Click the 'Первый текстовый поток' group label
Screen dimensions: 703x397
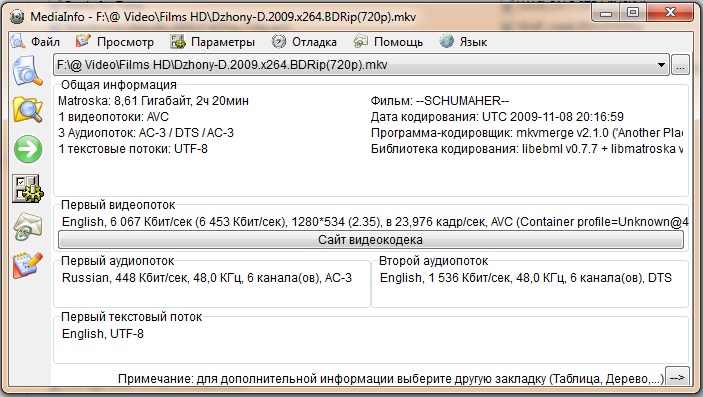click(x=131, y=317)
